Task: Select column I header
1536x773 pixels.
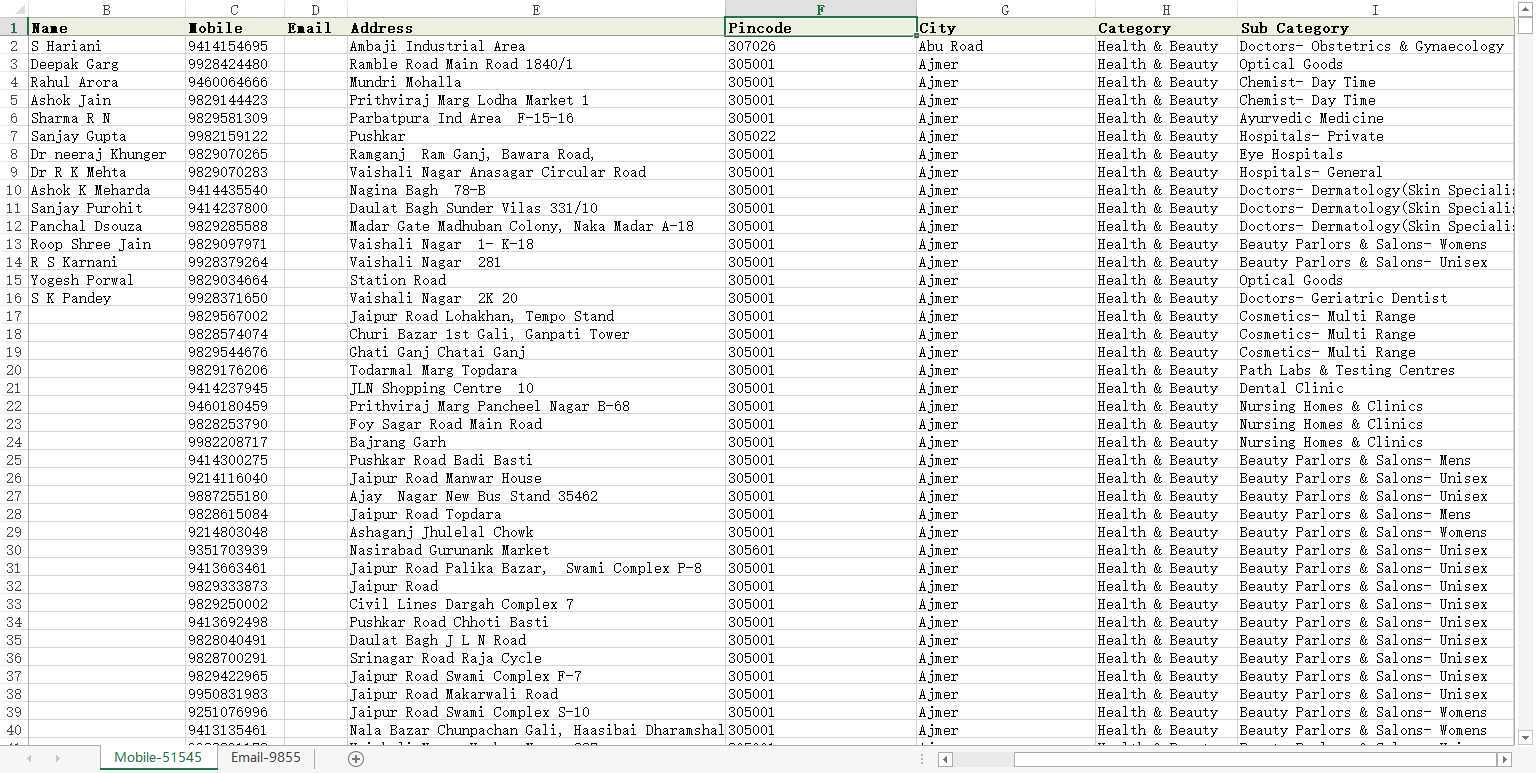Action: click(1375, 10)
